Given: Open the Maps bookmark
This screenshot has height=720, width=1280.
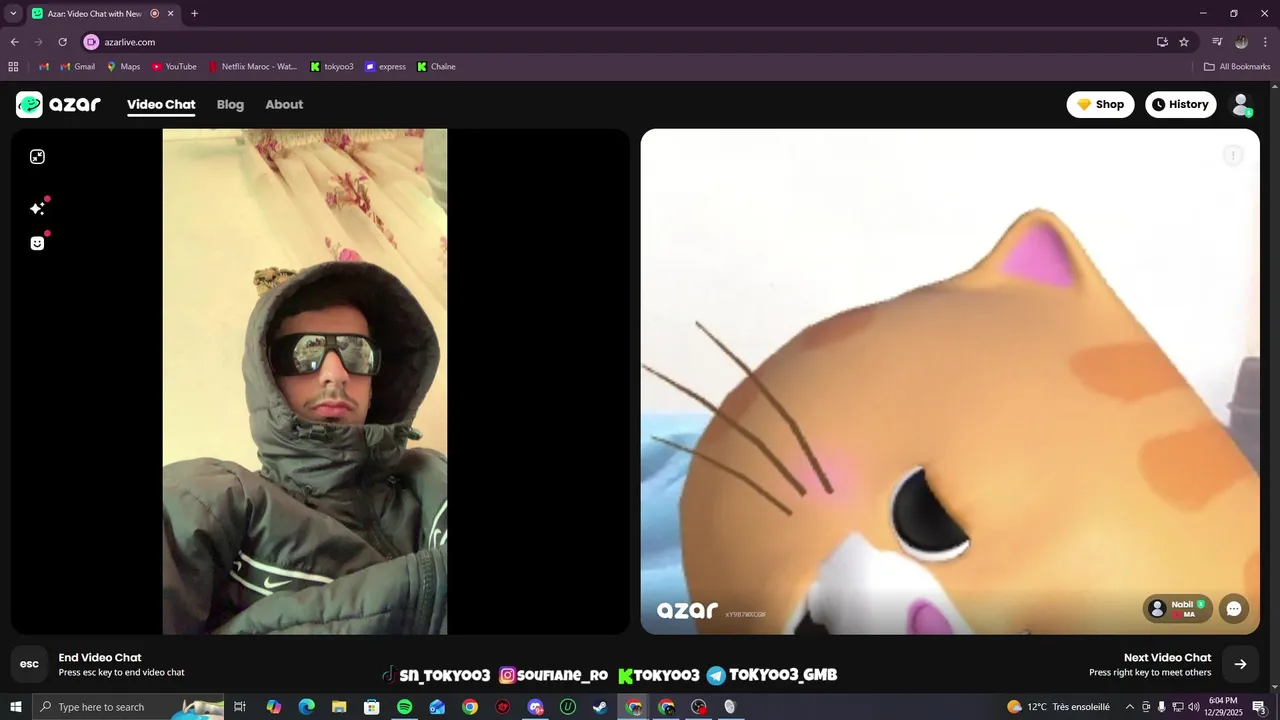Looking at the screenshot, I should (123, 67).
